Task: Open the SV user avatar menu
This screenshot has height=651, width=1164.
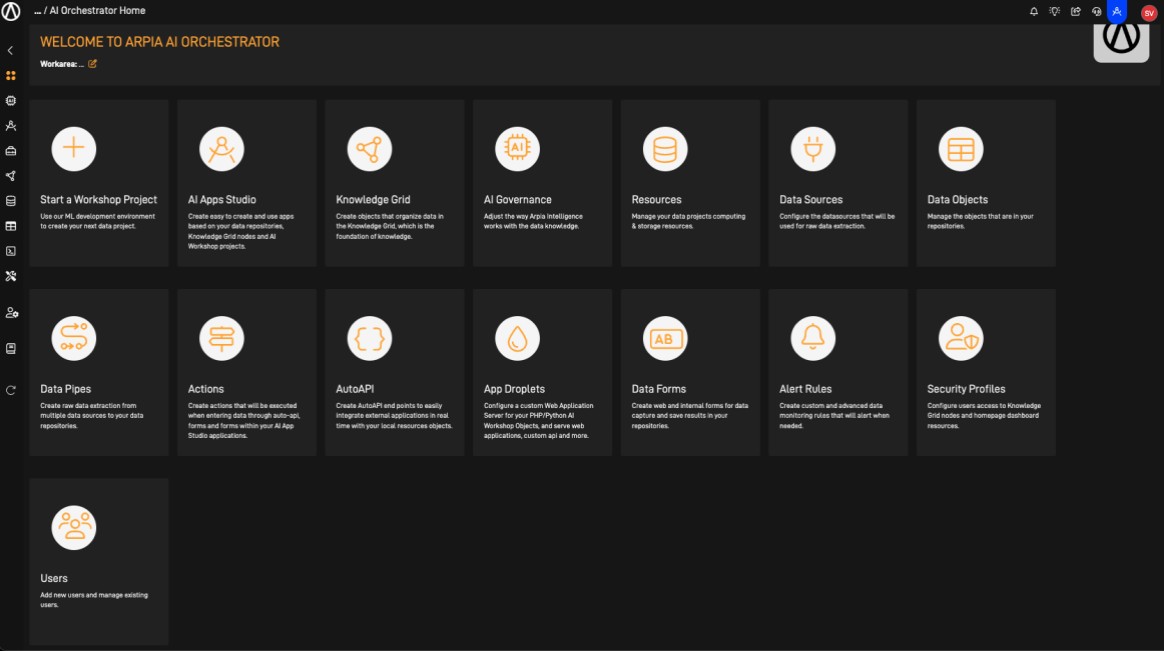Action: coord(1149,12)
